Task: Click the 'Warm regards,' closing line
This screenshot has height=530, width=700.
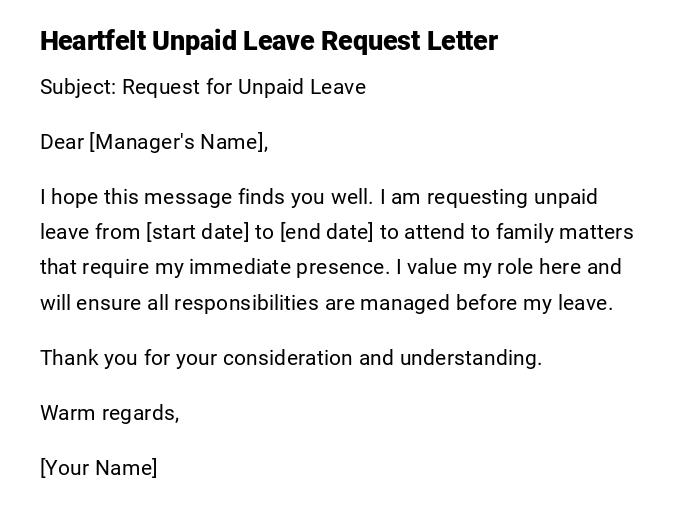Action: pyautogui.click(x=109, y=413)
